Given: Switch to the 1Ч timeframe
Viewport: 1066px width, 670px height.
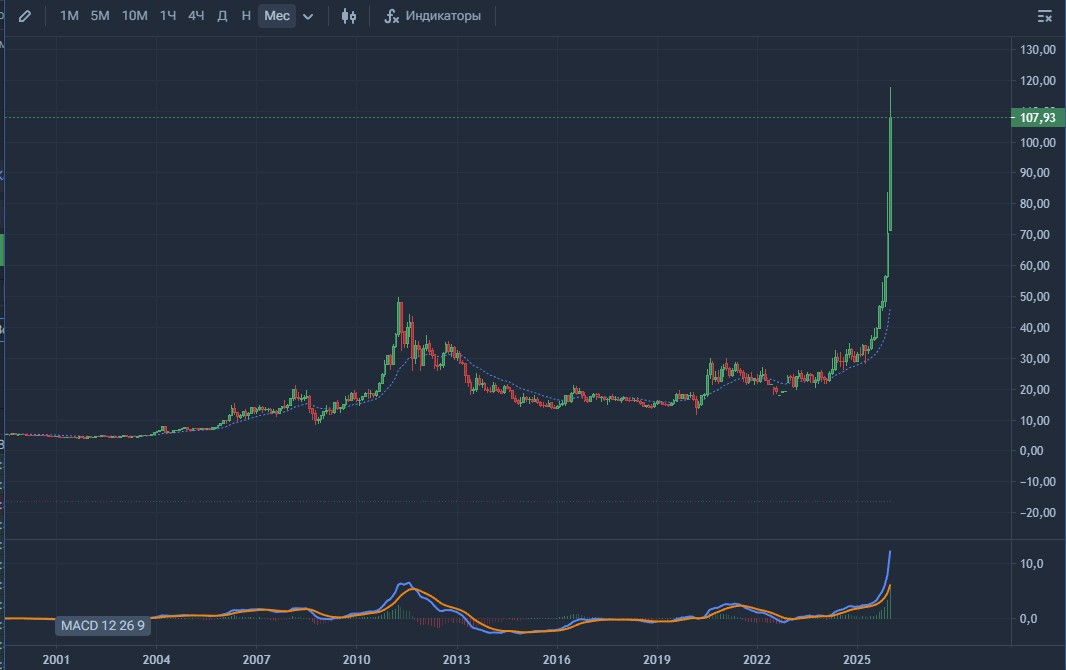Looking at the screenshot, I should (x=168, y=16).
